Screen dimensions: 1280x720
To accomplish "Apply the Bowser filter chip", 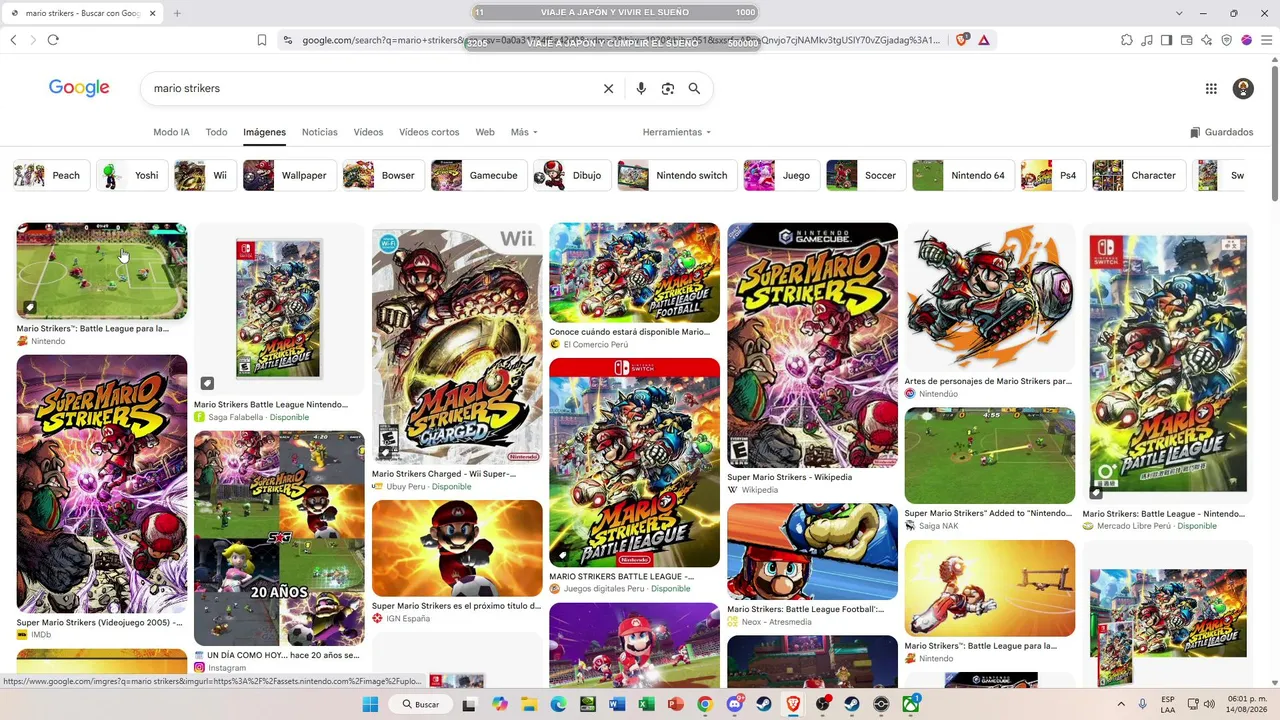I will (383, 175).
